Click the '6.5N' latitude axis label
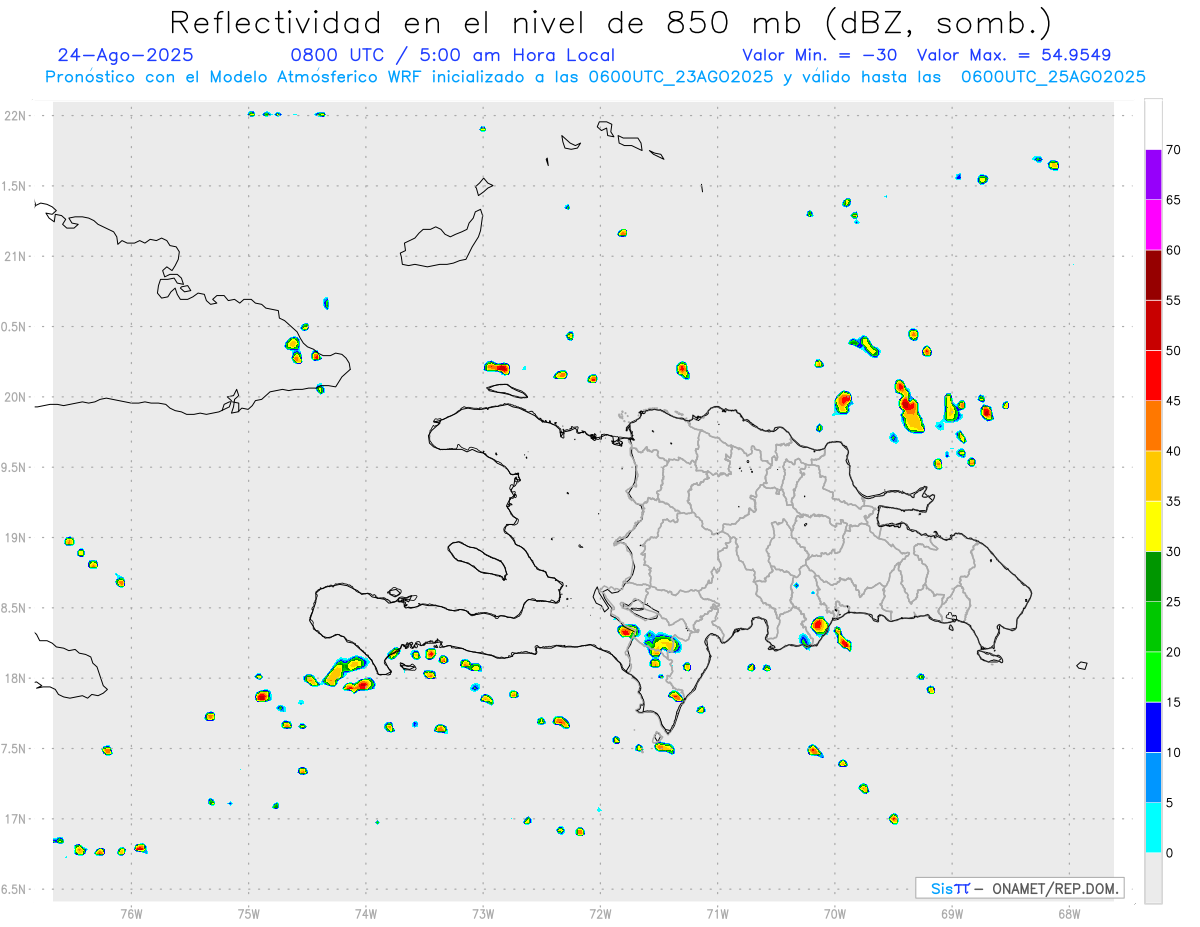This screenshot has width=1200, height=927. [15, 889]
